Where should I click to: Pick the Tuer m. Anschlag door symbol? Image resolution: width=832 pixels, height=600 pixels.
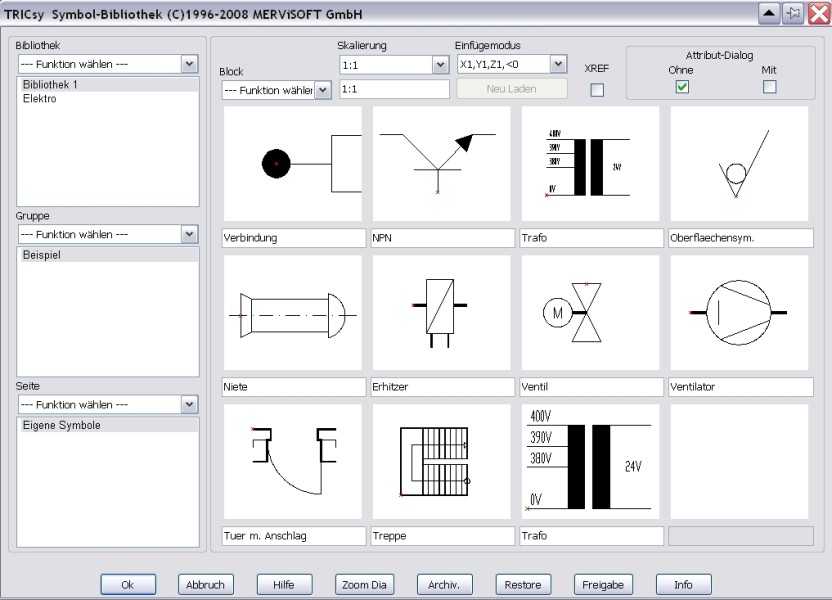[x=293, y=462]
